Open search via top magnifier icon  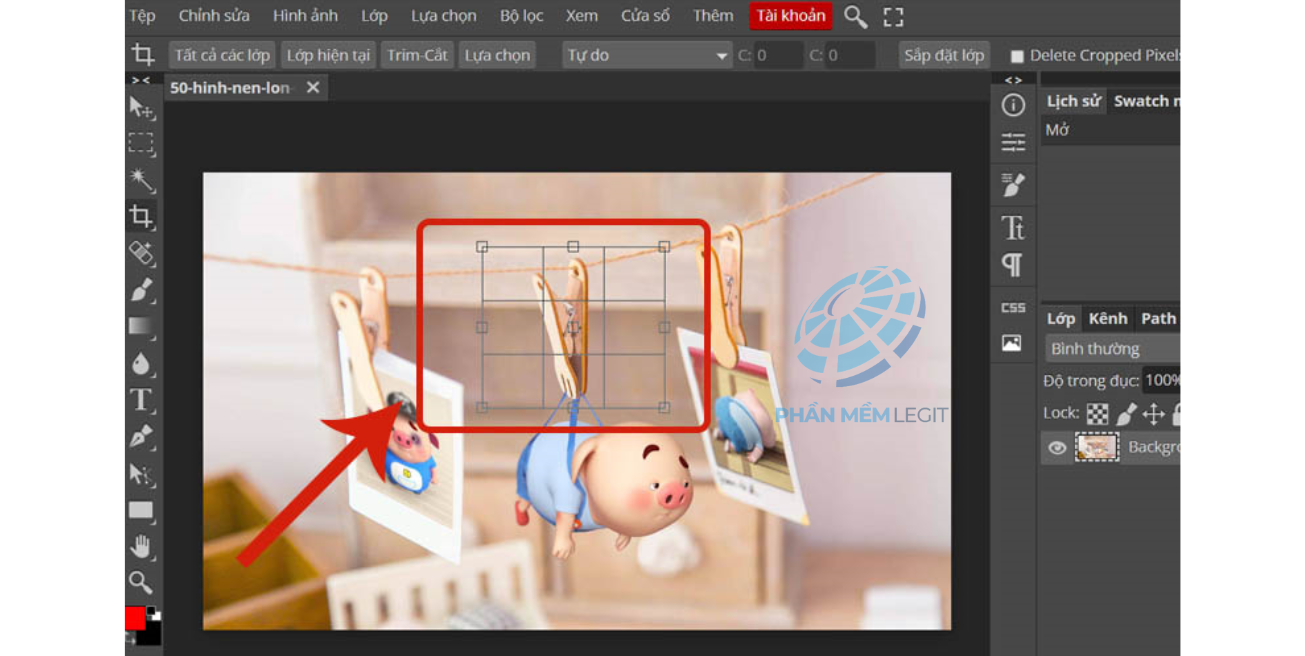click(855, 16)
